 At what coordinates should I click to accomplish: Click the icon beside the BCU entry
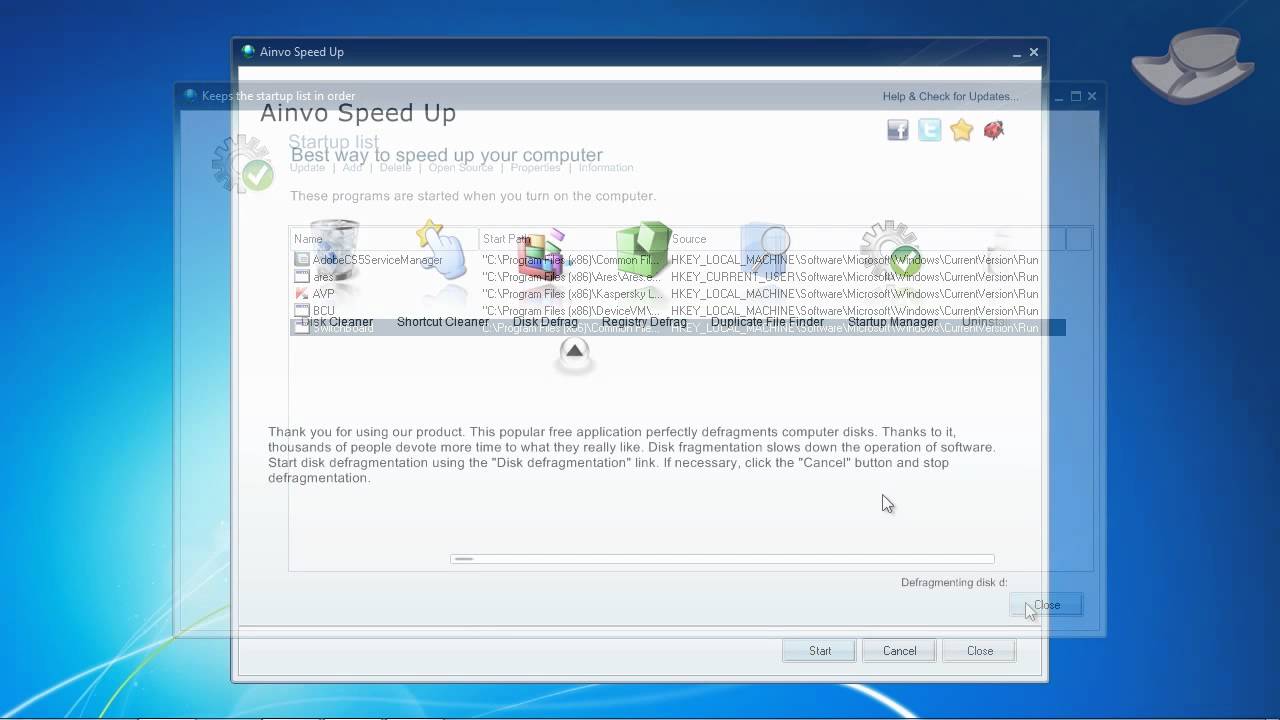point(302,311)
